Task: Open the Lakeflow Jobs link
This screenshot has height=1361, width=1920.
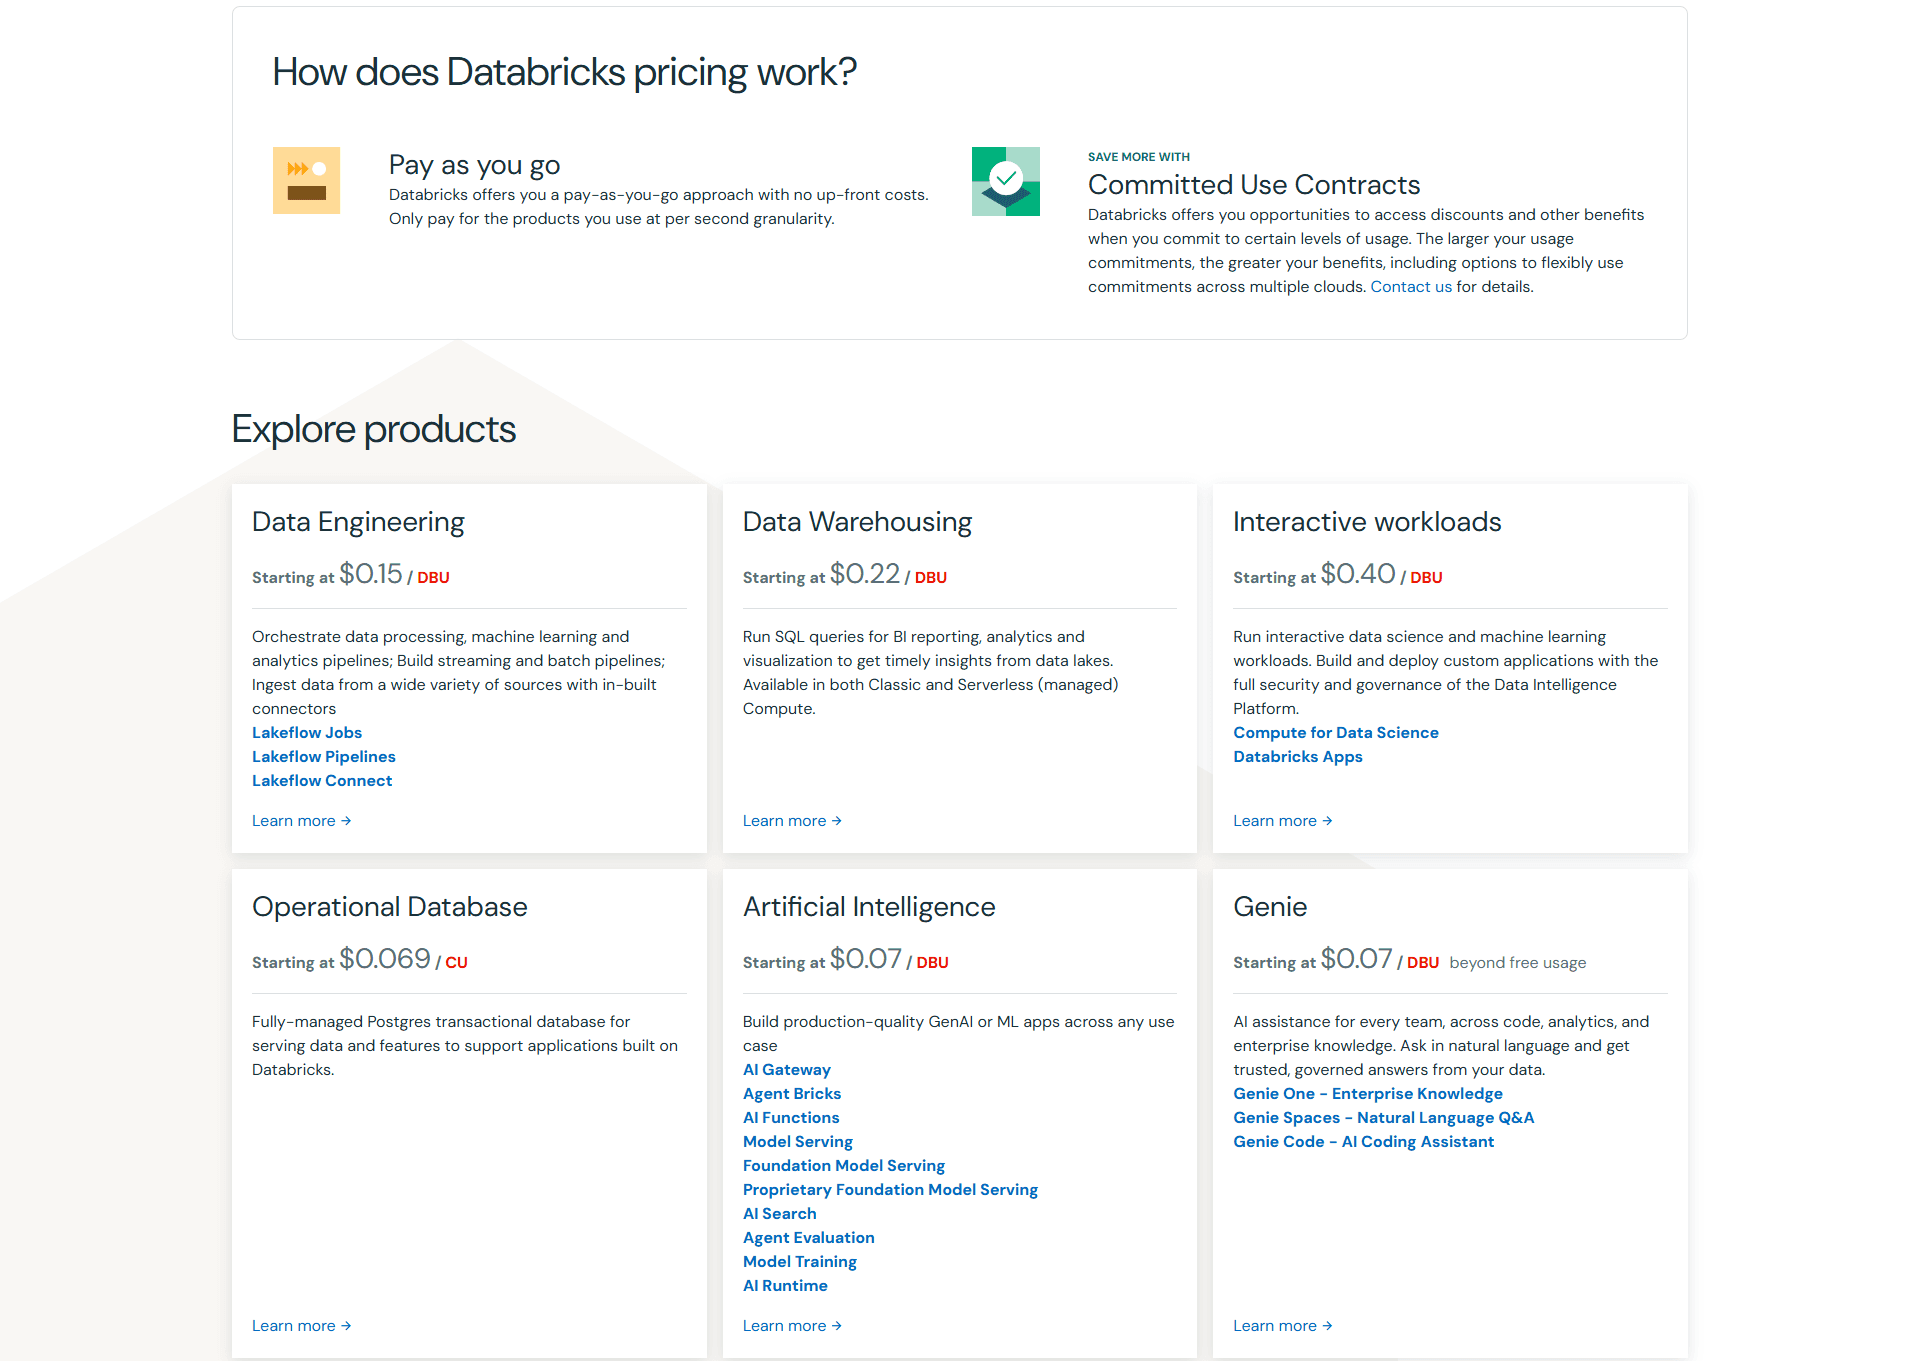Action: tap(307, 733)
